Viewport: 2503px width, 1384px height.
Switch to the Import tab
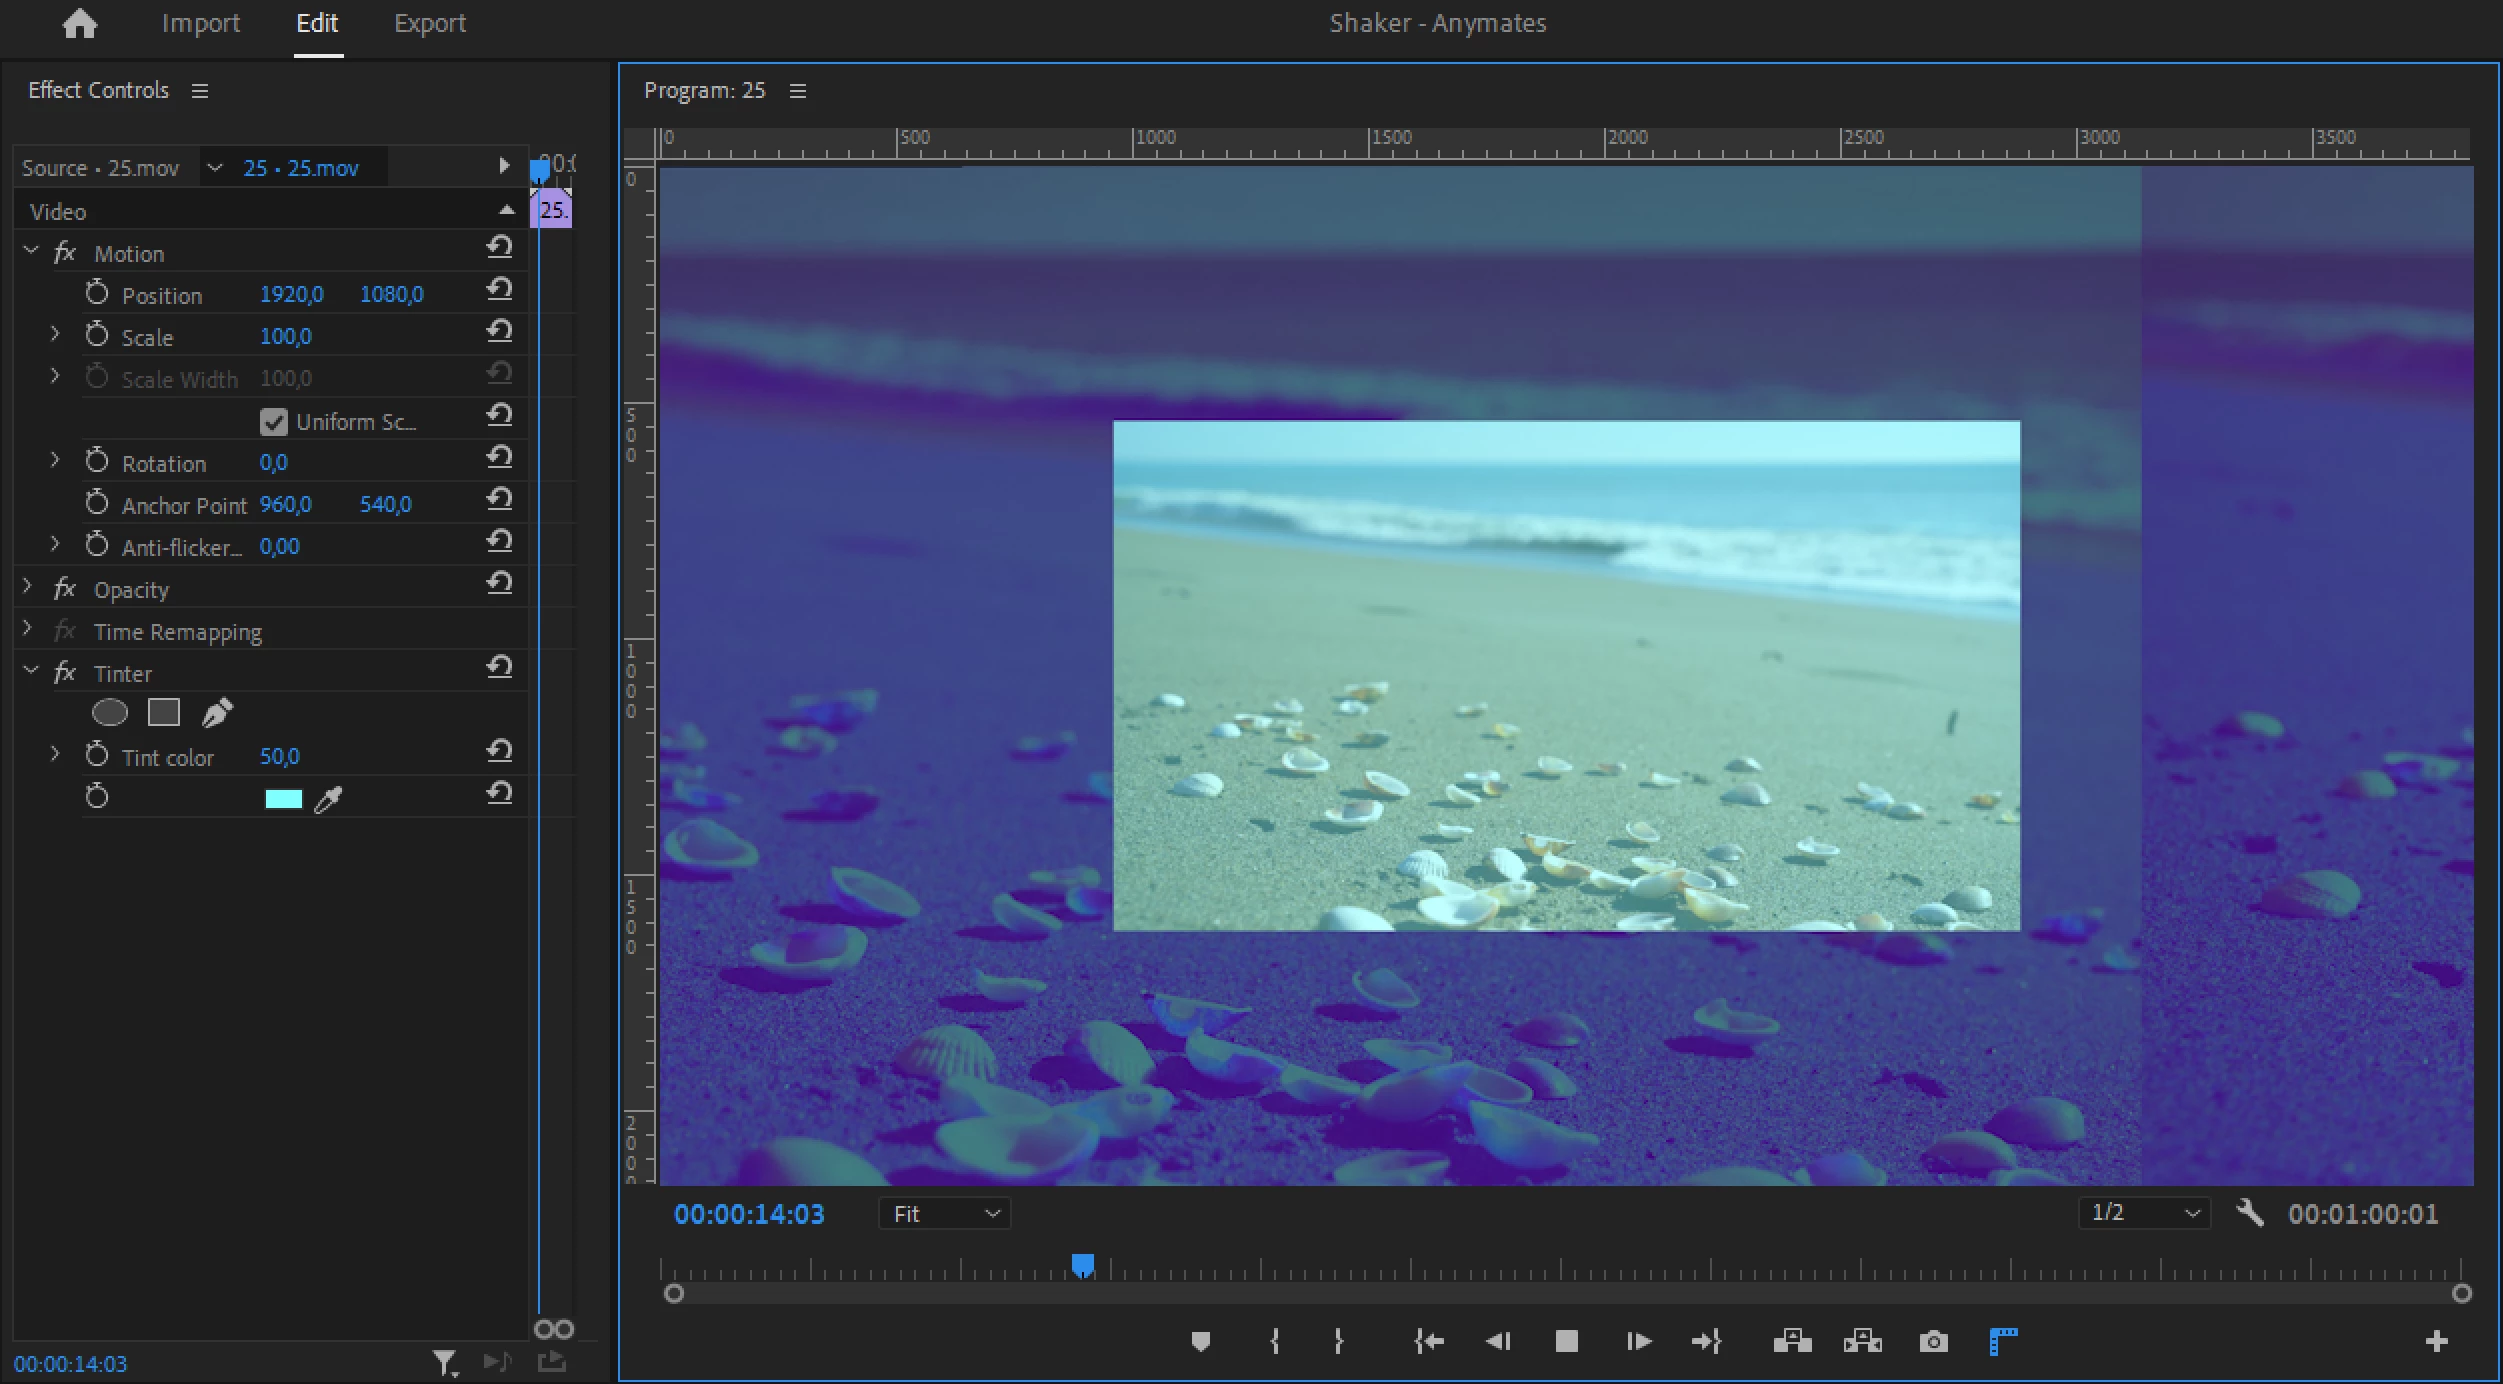(200, 23)
